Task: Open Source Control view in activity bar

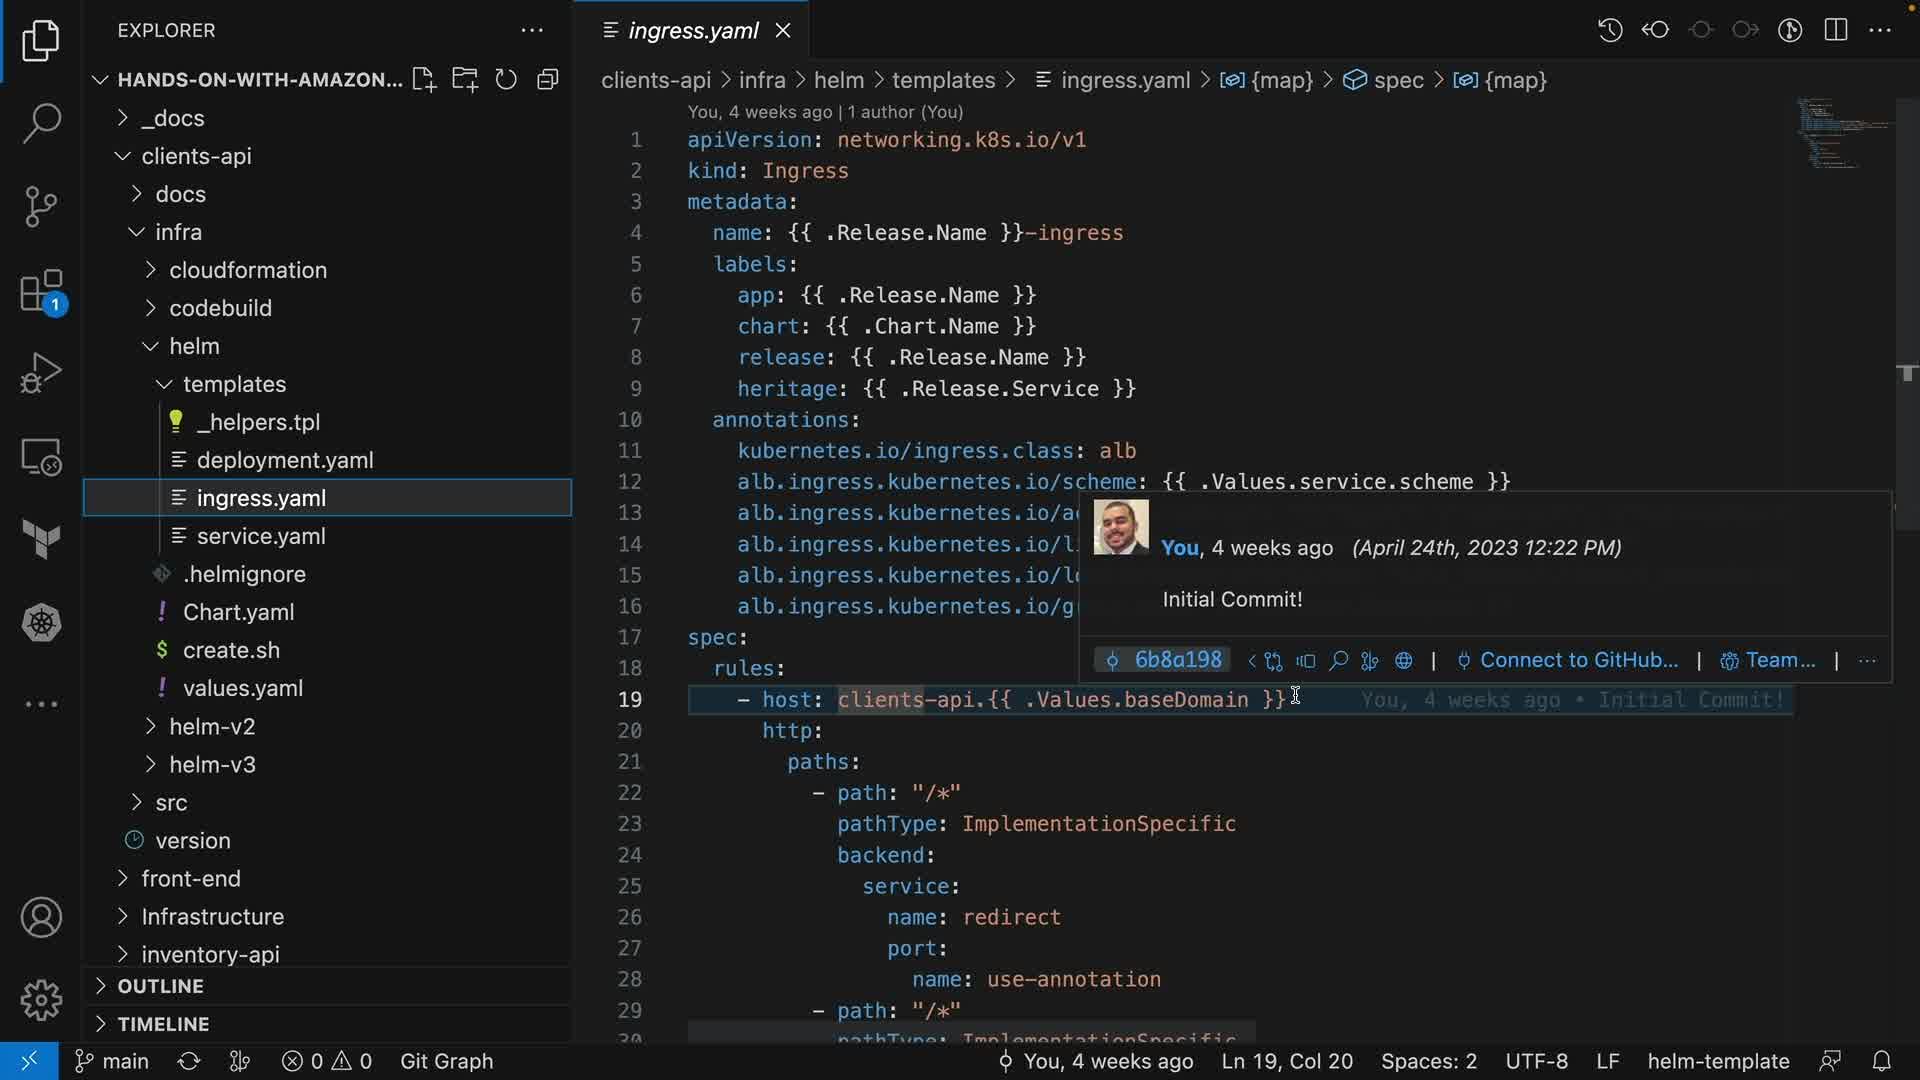Action: [x=41, y=207]
